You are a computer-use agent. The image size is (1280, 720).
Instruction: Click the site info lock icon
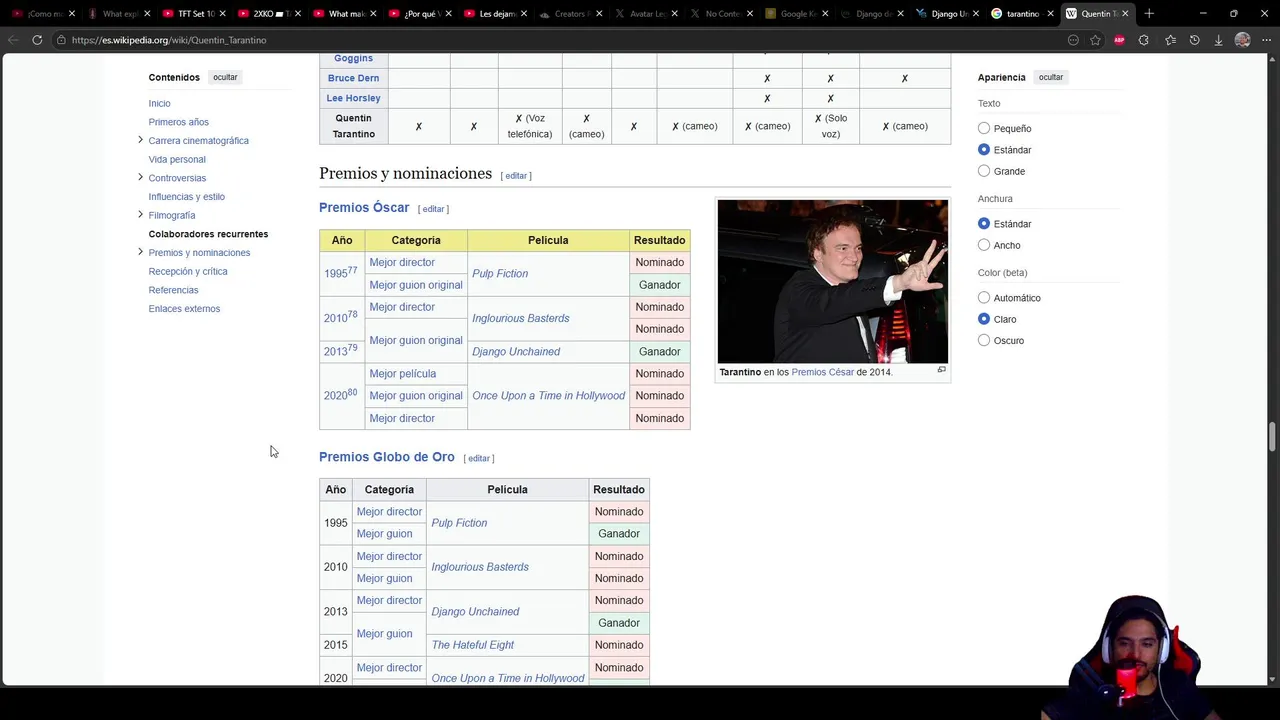(61, 40)
